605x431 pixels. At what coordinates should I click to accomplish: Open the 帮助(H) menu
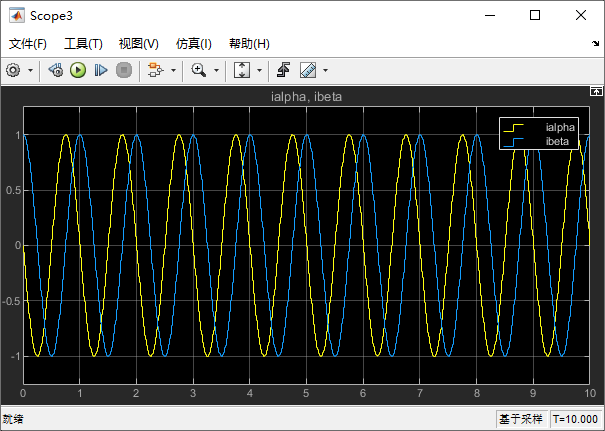pyautogui.click(x=249, y=44)
